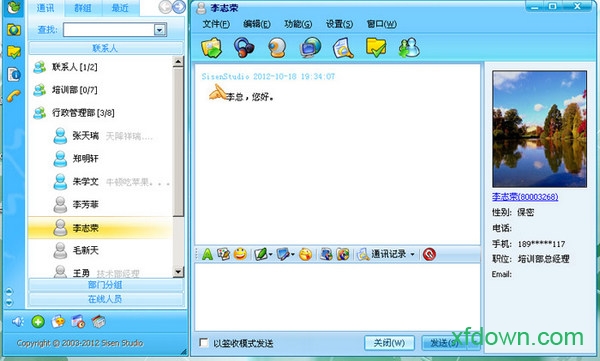Switch to the 通讯 tab
The image size is (600, 361).
pos(46,8)
